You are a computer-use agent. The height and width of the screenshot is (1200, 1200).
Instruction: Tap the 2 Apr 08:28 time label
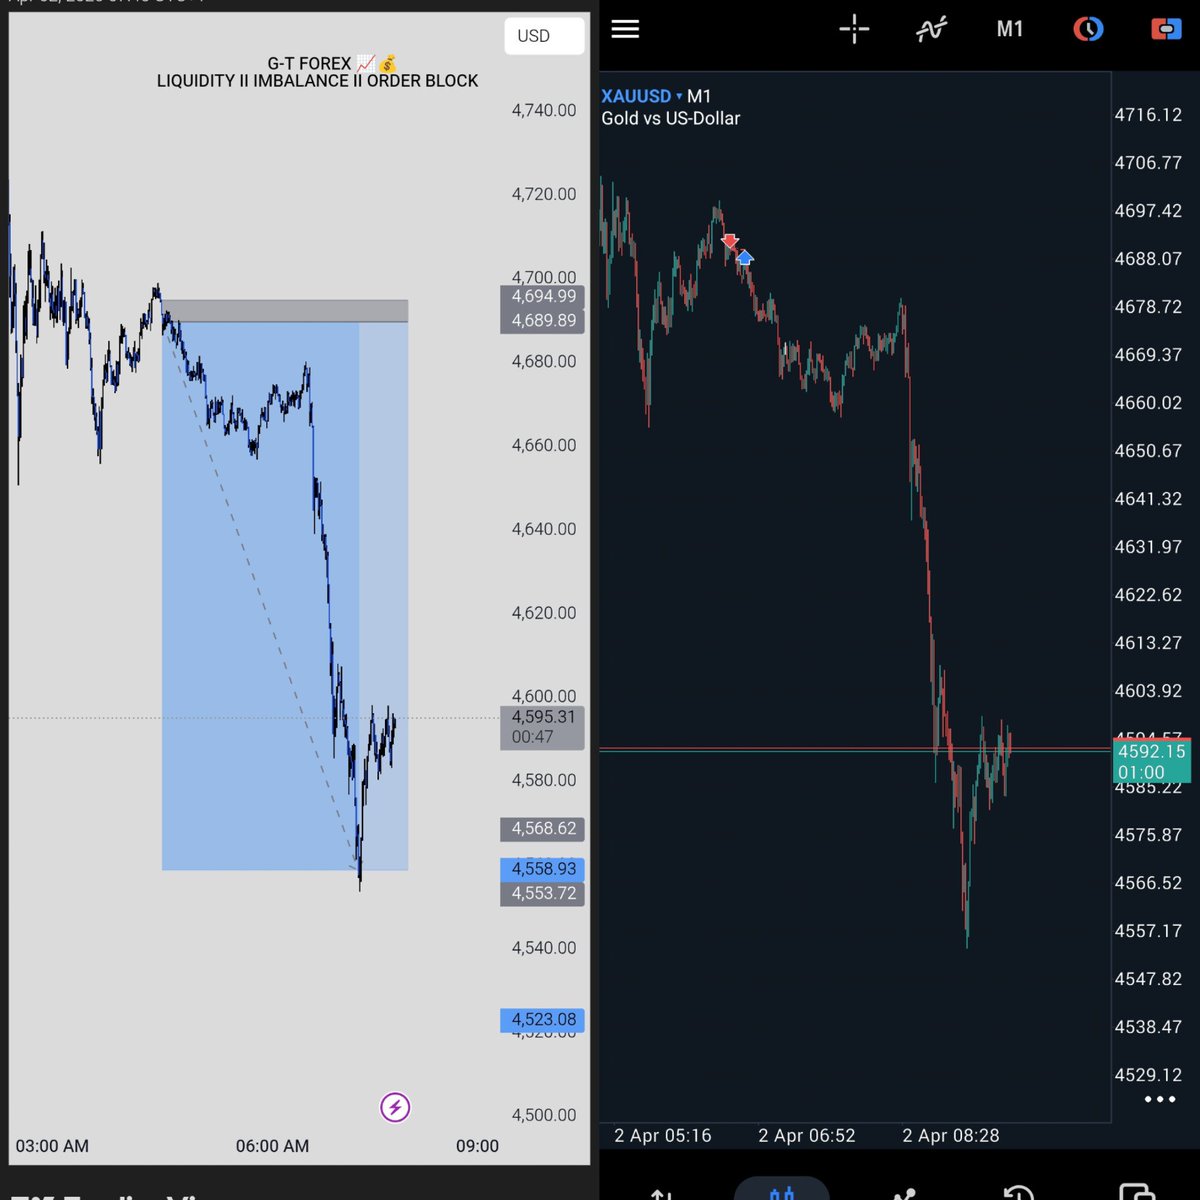(951, 1136)
